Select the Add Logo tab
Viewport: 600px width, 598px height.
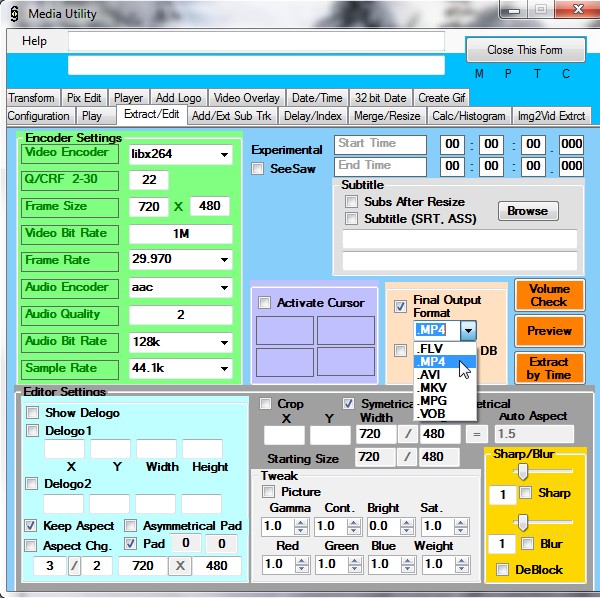pyautogui.click(x=178, y=98)
